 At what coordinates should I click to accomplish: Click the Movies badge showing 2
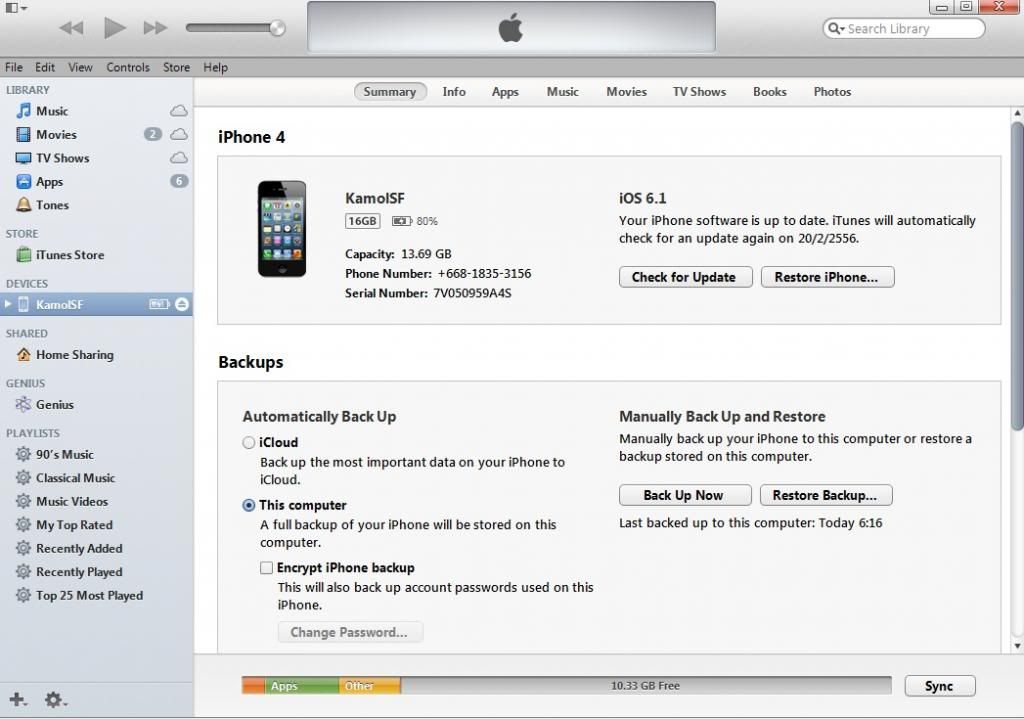tap(153, 135)
